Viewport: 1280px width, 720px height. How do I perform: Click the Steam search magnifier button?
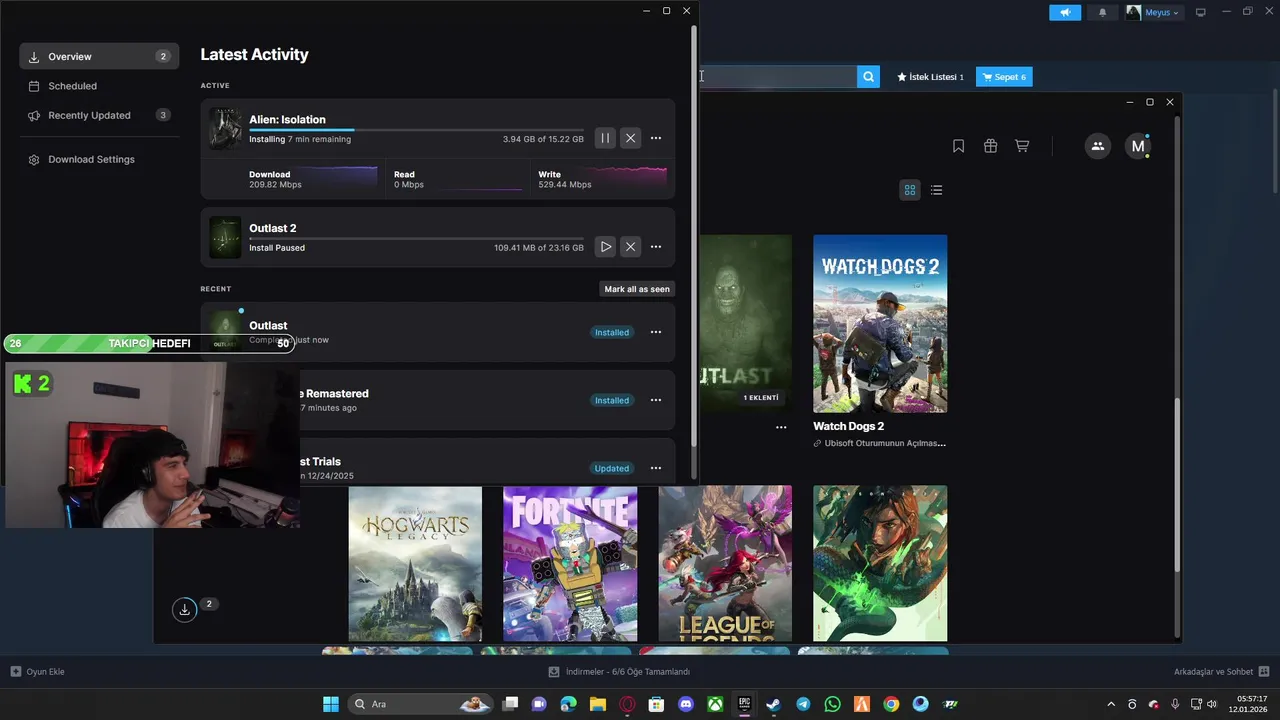(868, 76)
